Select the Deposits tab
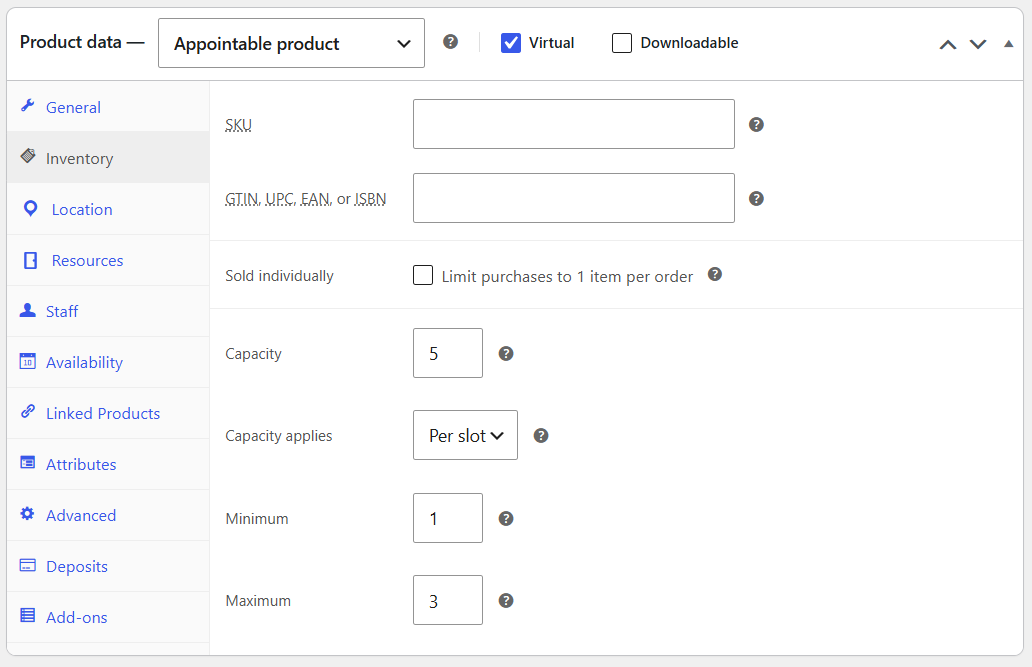The image size is (1032, 667). (x=108, y=566)
